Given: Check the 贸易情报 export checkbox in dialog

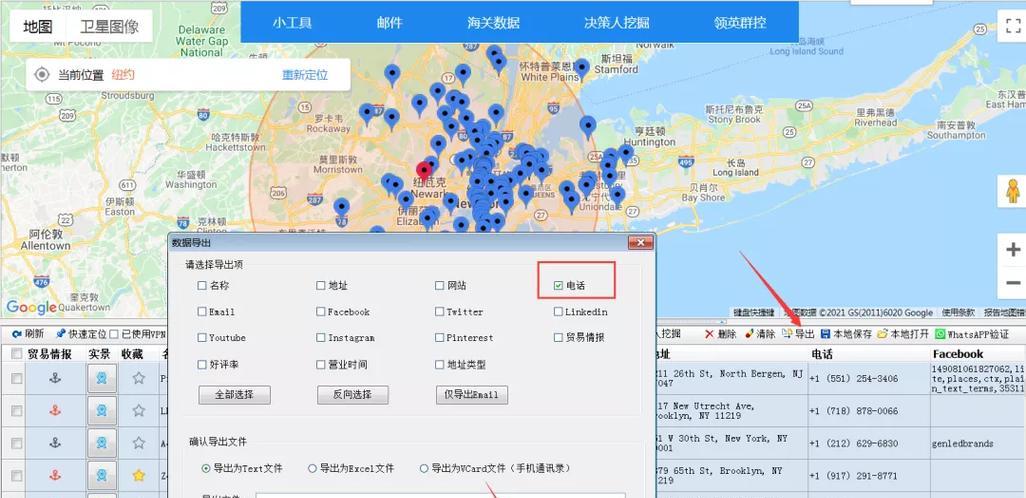Looking at the screenshot, I should pyautogui.click(x=558, y=338).
